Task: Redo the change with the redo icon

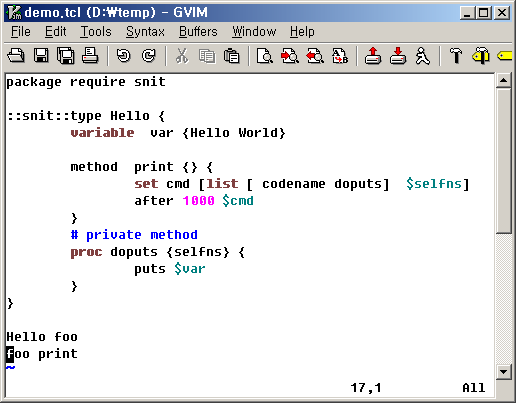Action: [x=149, y=56]
